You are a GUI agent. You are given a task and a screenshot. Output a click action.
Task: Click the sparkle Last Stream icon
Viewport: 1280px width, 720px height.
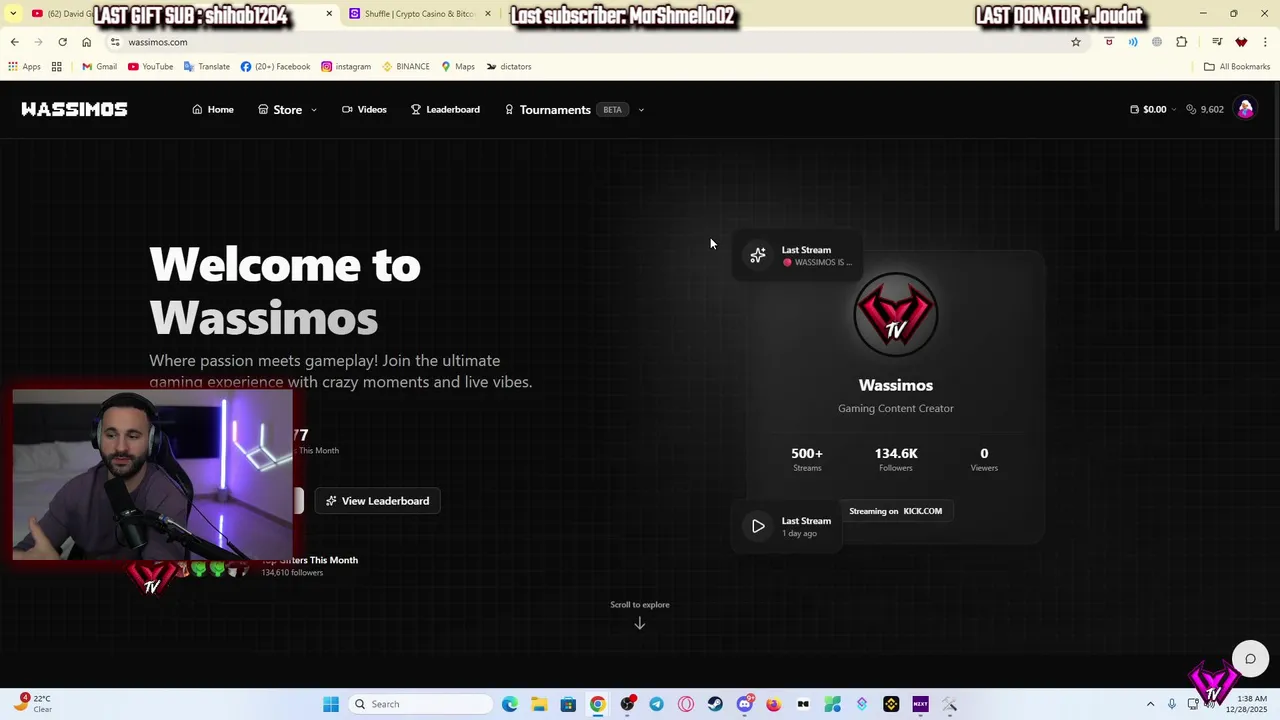pos(758,255)
